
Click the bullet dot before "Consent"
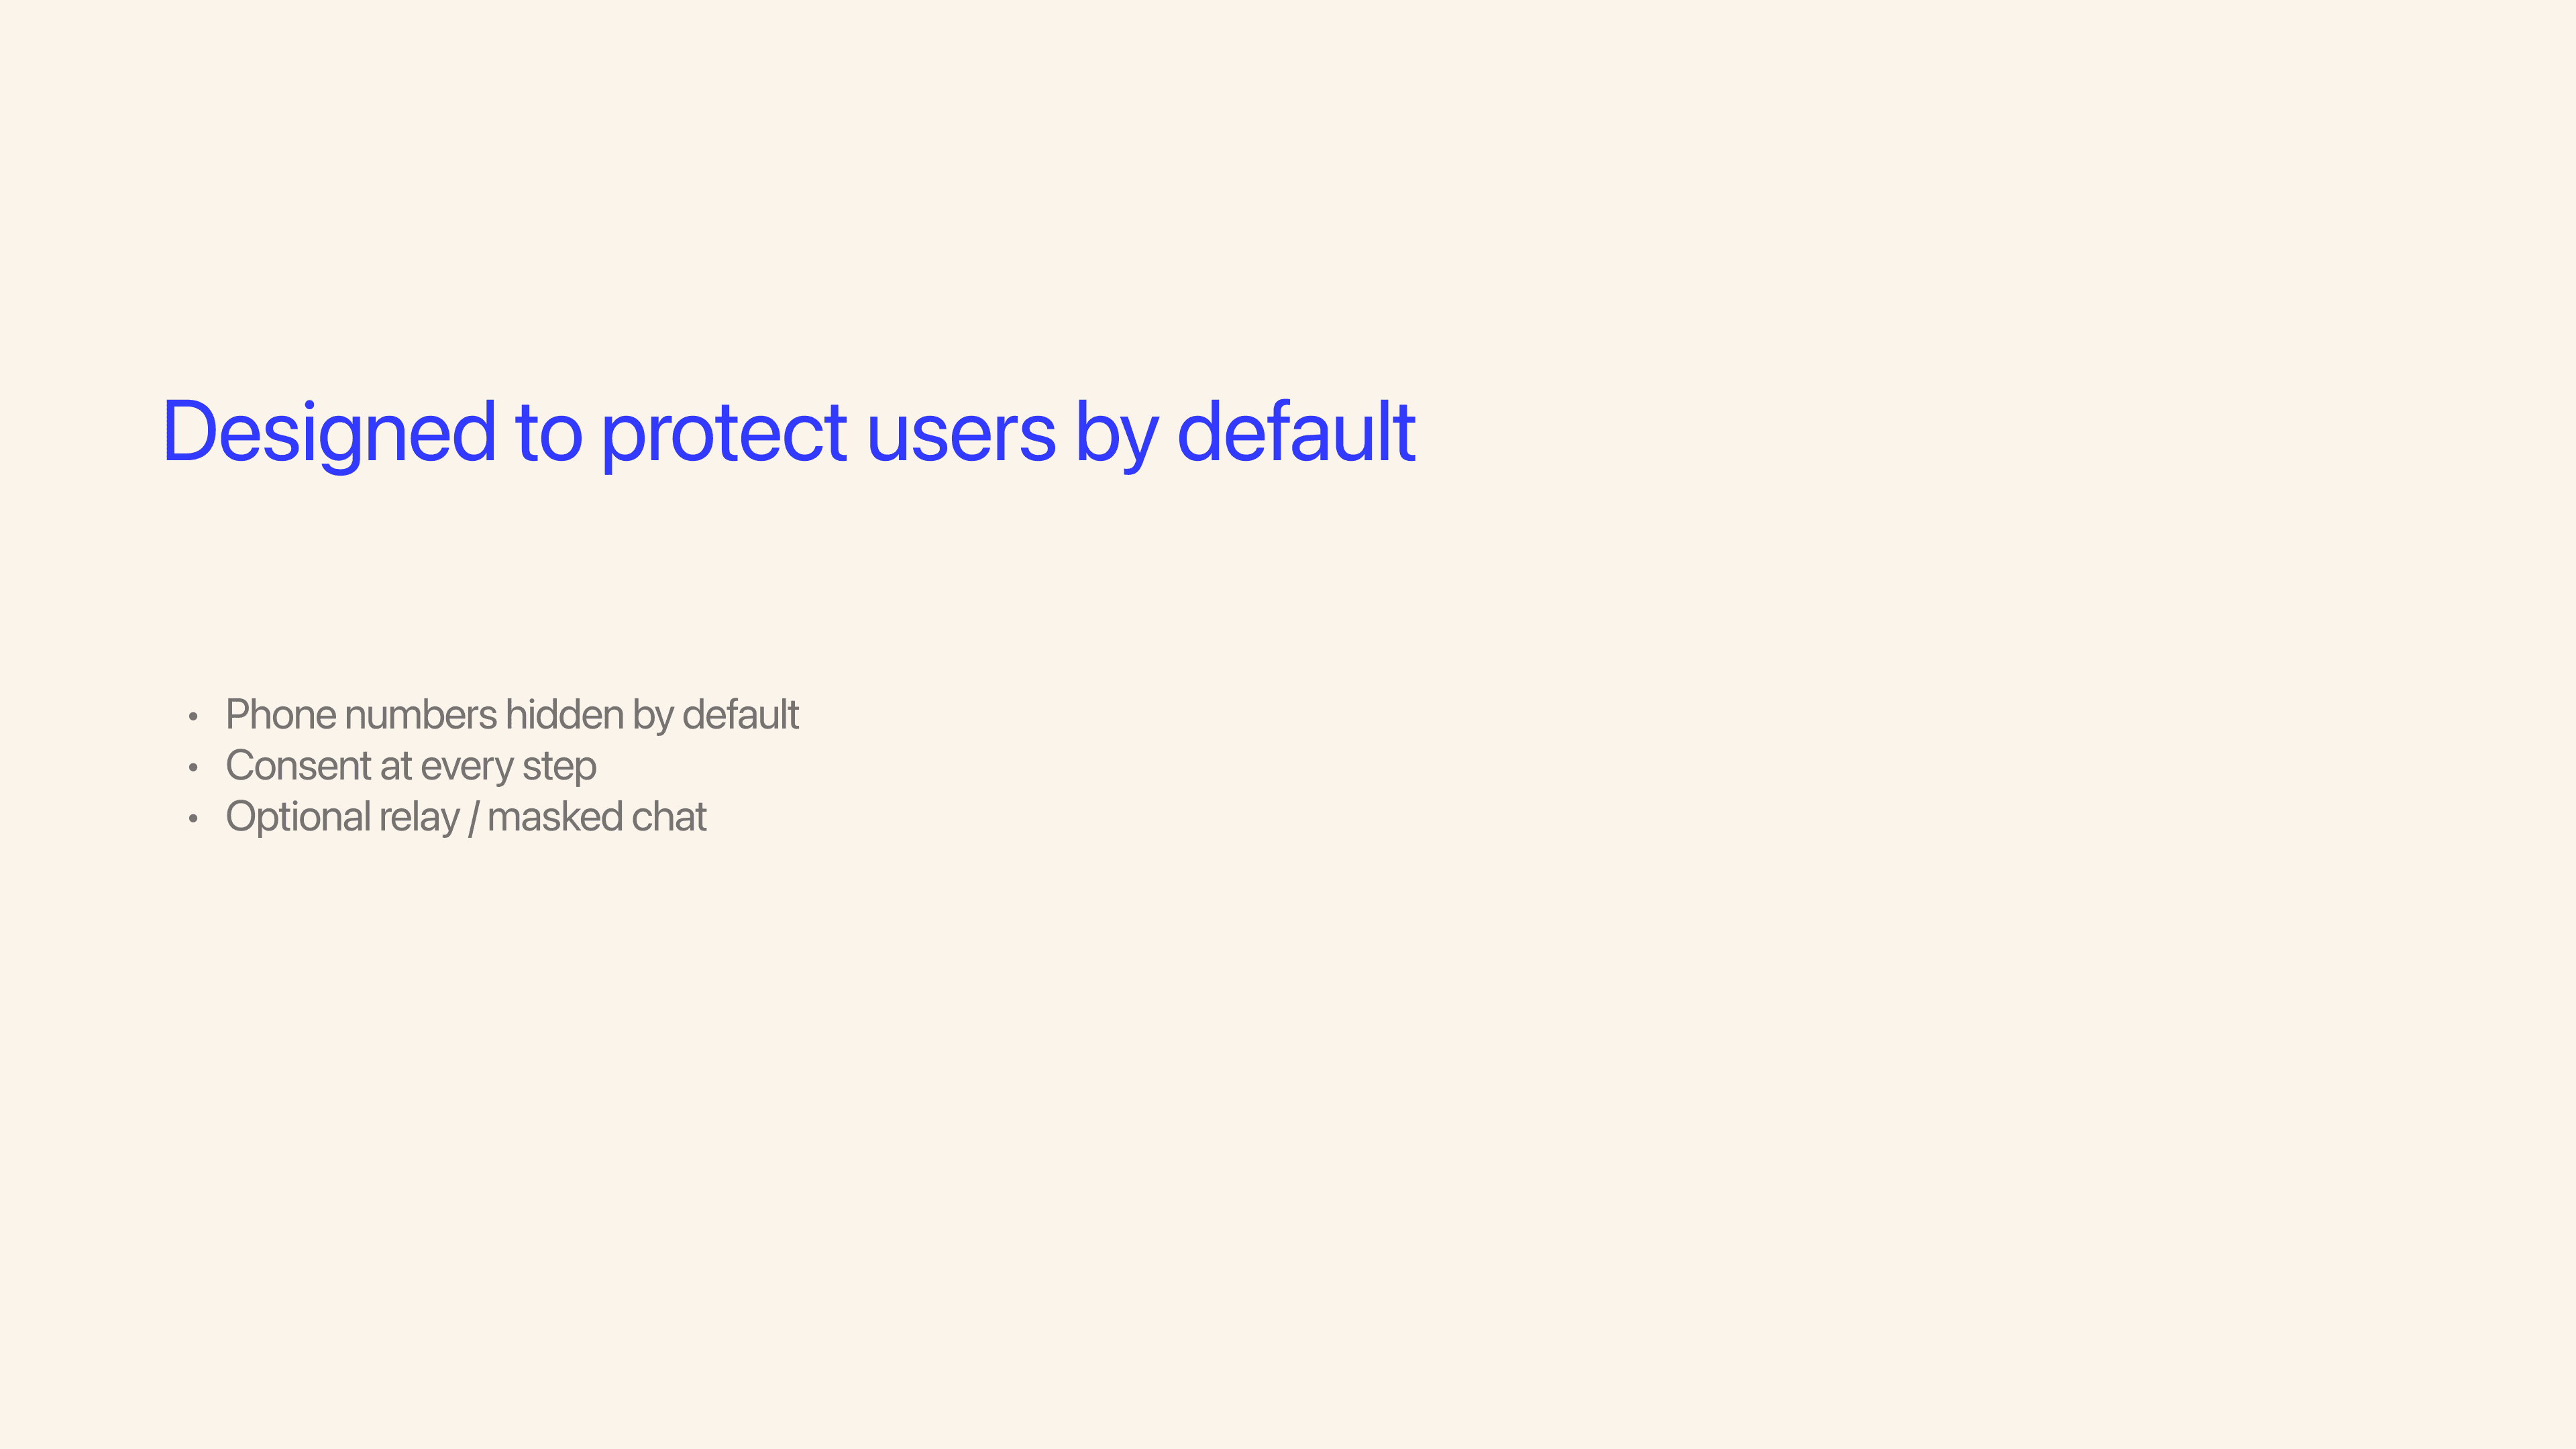pyautogui.click(x=193, y=768)
